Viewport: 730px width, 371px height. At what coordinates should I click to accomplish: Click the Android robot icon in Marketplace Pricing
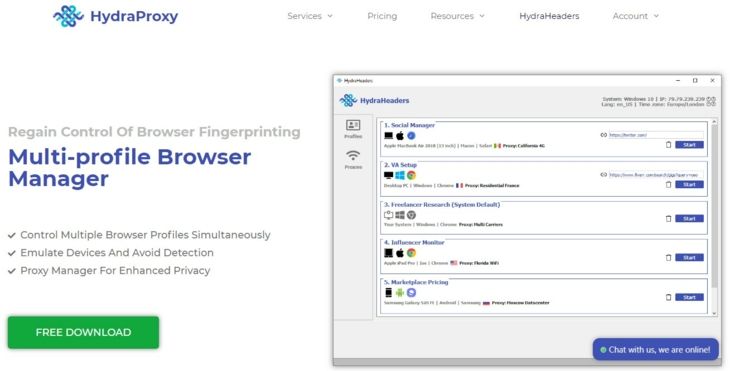pos(400,293)
